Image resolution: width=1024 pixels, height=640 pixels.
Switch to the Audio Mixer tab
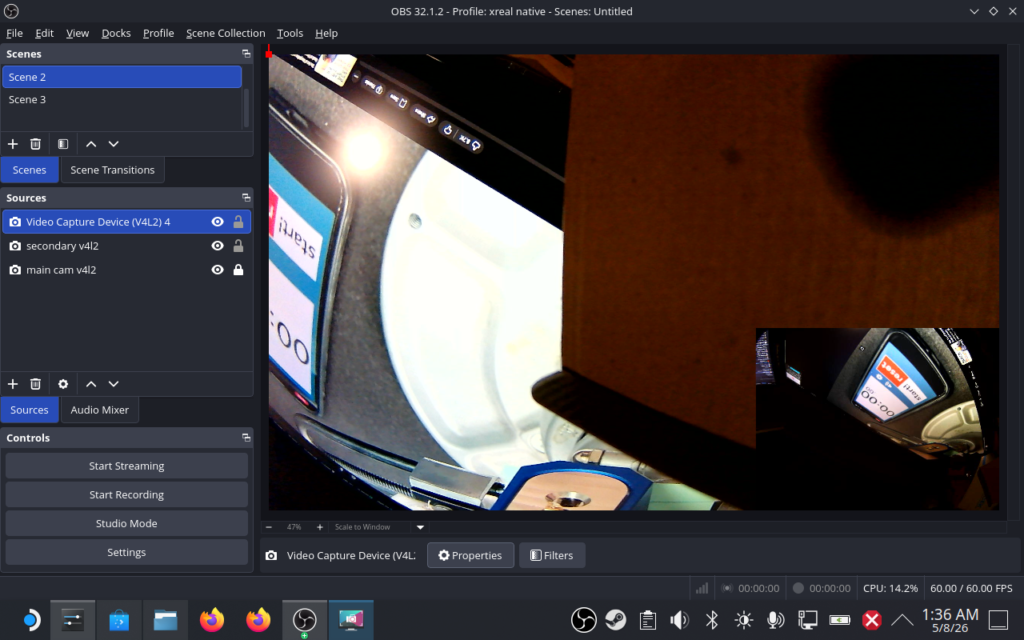[x=99, y=410]
